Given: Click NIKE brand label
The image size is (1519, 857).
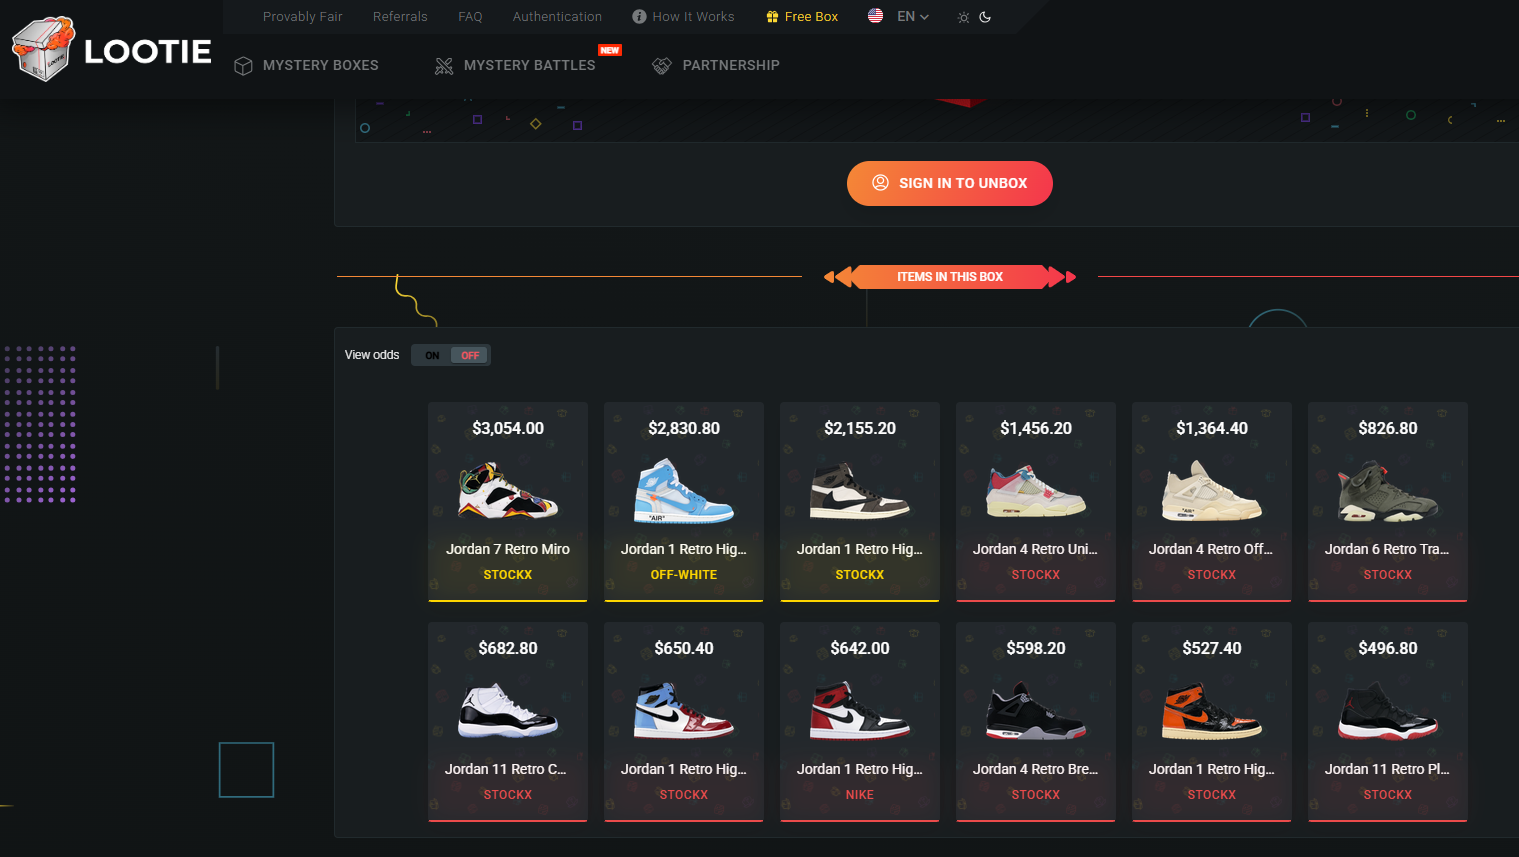Looking at the screenshot, I should 860,795.
